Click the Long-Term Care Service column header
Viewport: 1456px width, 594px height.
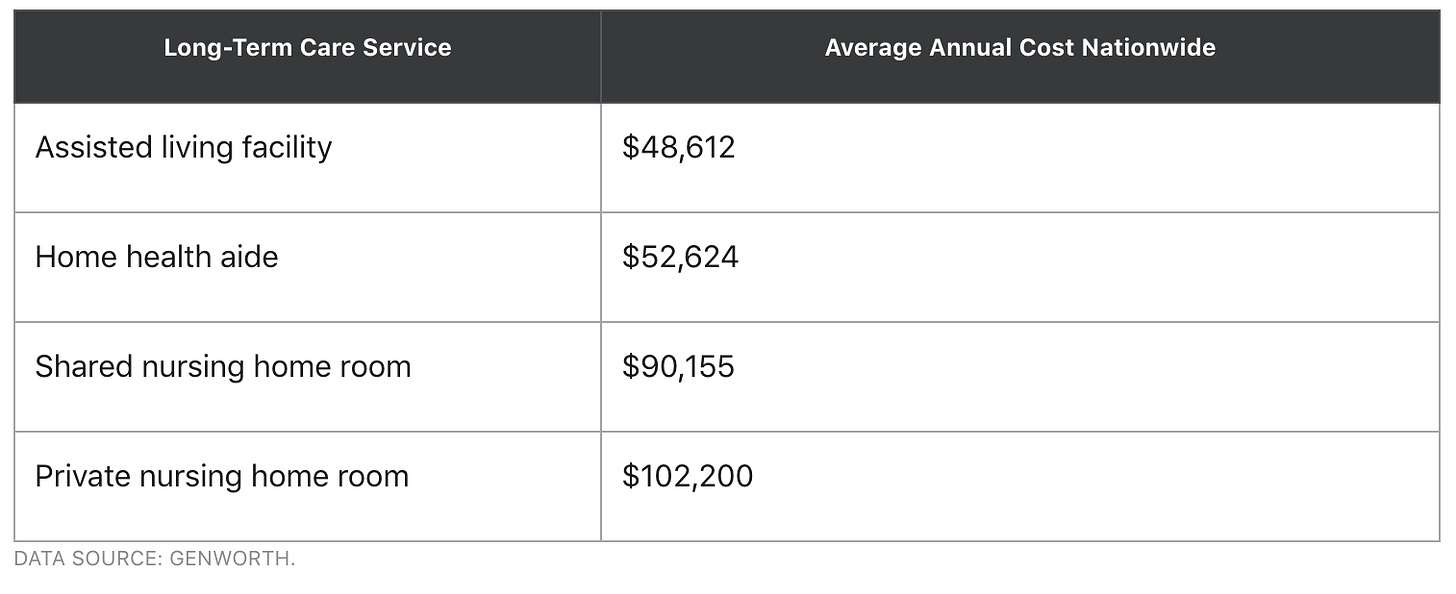pyautogui.click(x=307, y=48)
